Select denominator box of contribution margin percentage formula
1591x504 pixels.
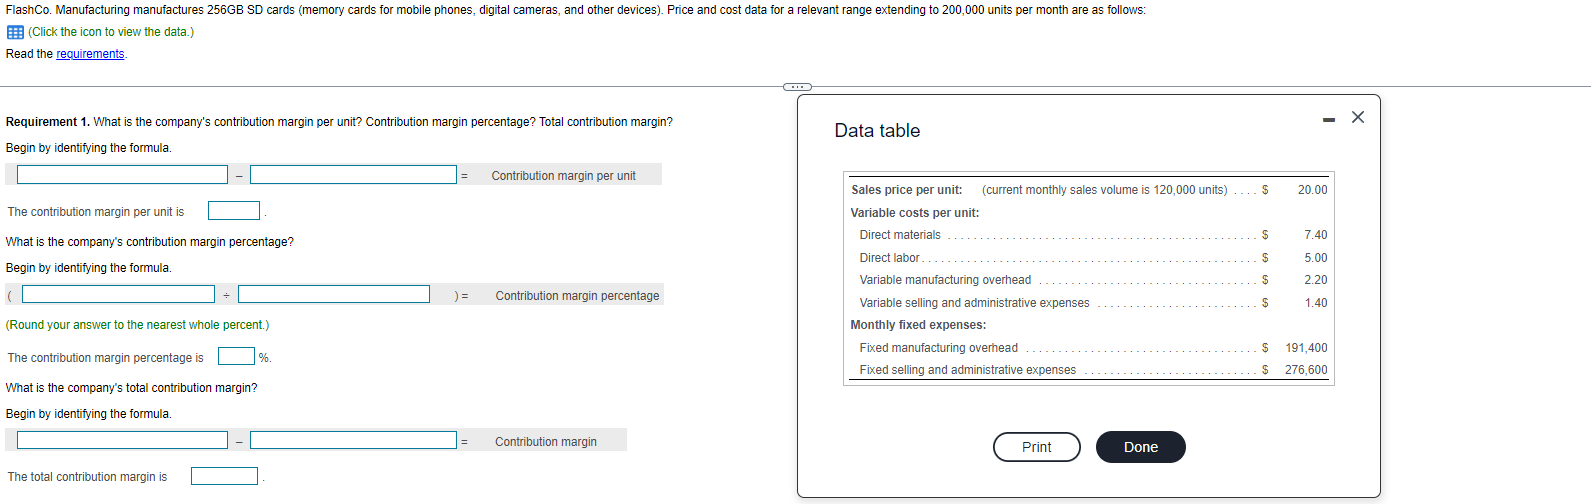click(x=334, y=295)
